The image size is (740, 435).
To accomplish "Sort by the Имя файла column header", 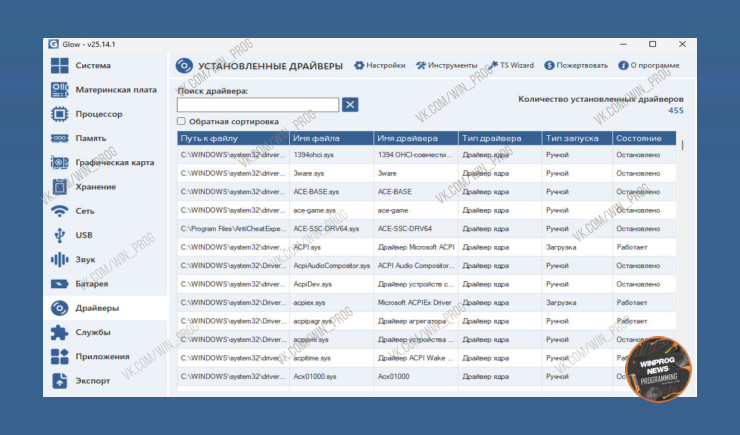I will pos(332,138).
